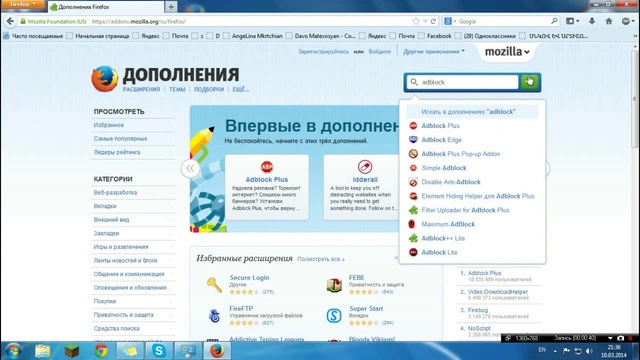640x360 pixels.
Task: Open the Firefox application menu button
Action: tap(23, 4)
